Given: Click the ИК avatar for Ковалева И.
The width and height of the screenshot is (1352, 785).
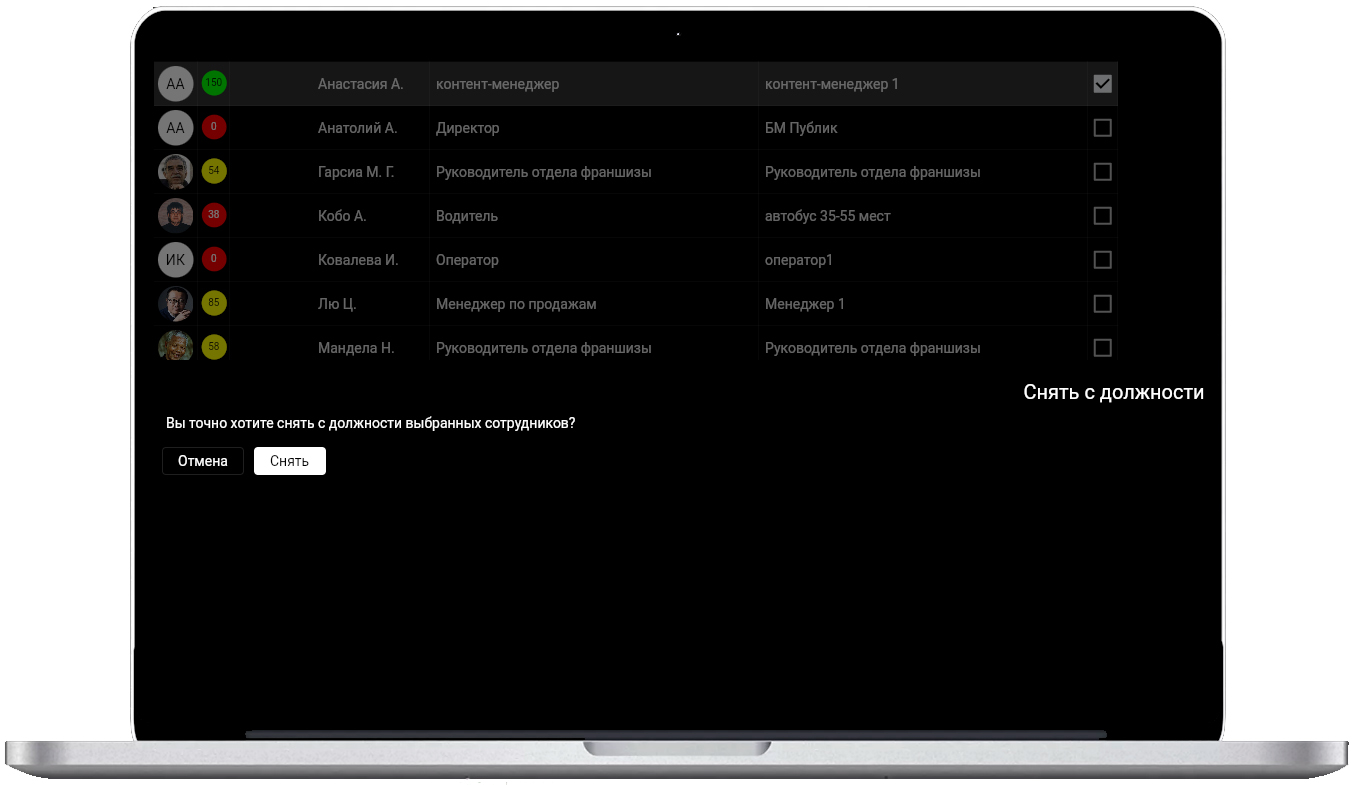Looking at the screenshot, I should click(x=175, y=260).
